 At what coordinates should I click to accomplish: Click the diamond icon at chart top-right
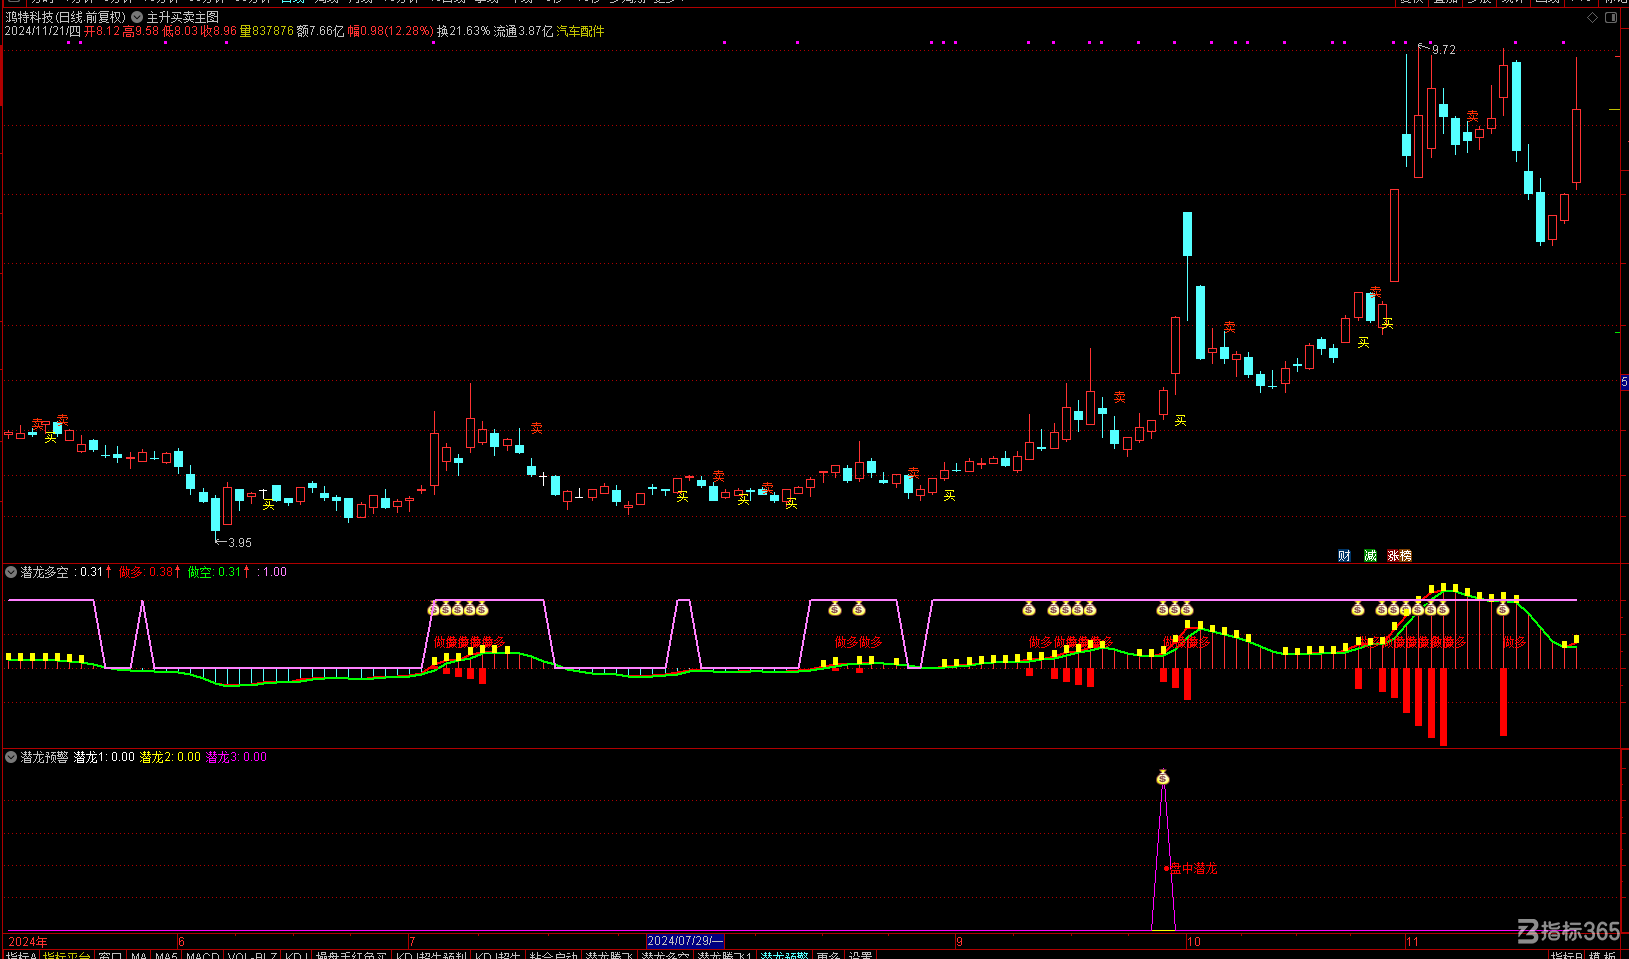(1593, 17)
